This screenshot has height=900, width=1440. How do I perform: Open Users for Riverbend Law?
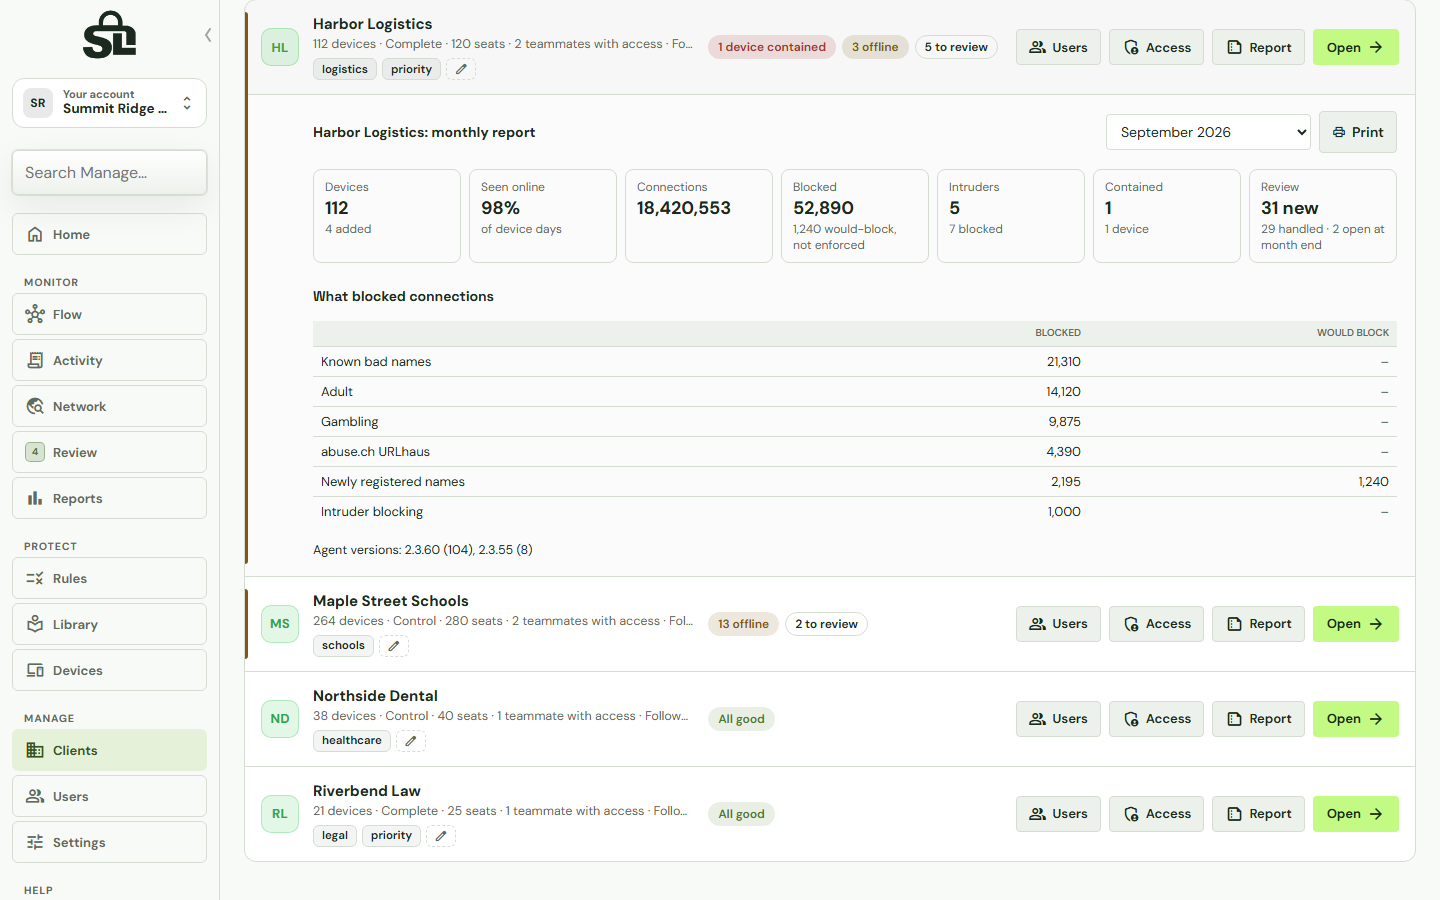[x=1058, y=814]
